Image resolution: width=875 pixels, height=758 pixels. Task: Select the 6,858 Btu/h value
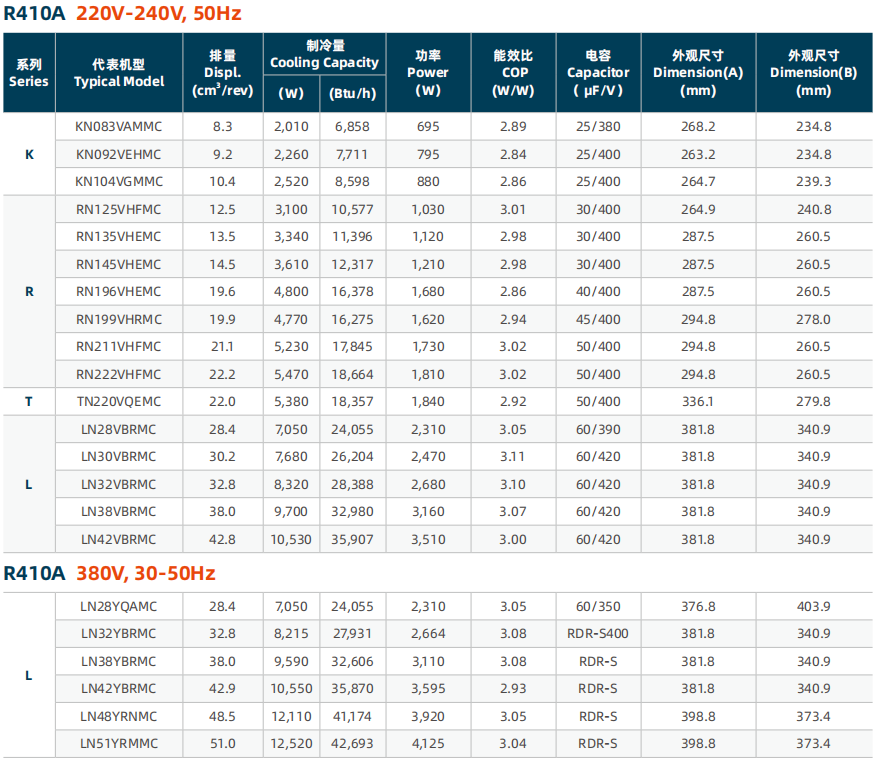pos(352,127)
